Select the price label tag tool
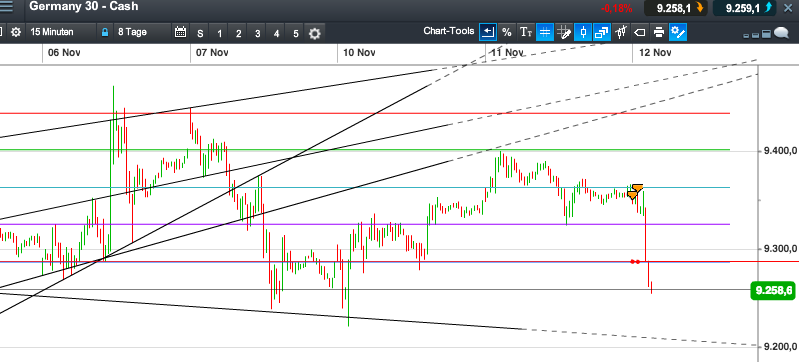This screenshot has width=799, height=362. 640,32
